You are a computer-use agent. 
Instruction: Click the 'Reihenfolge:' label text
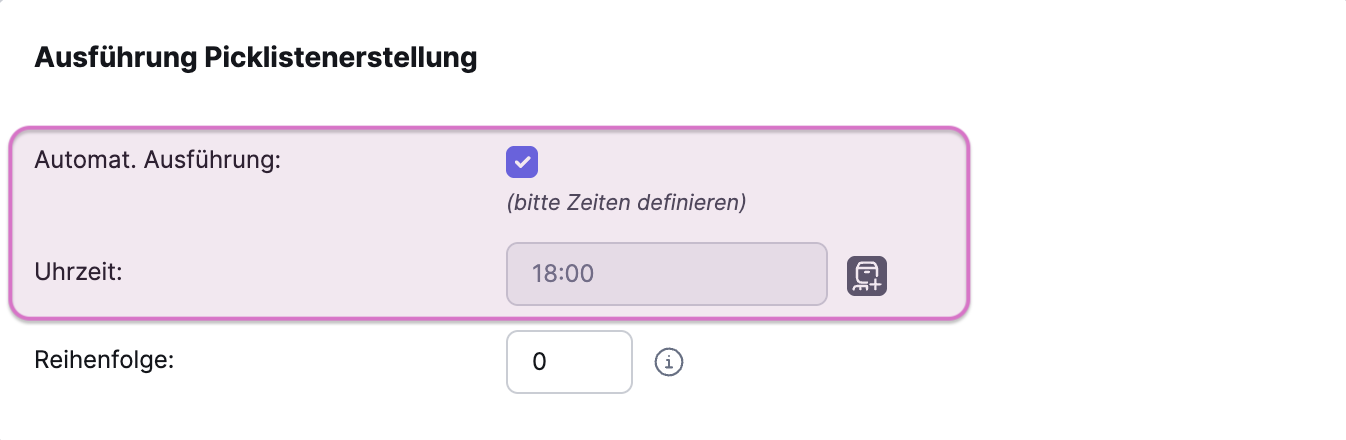click(104, 360)
